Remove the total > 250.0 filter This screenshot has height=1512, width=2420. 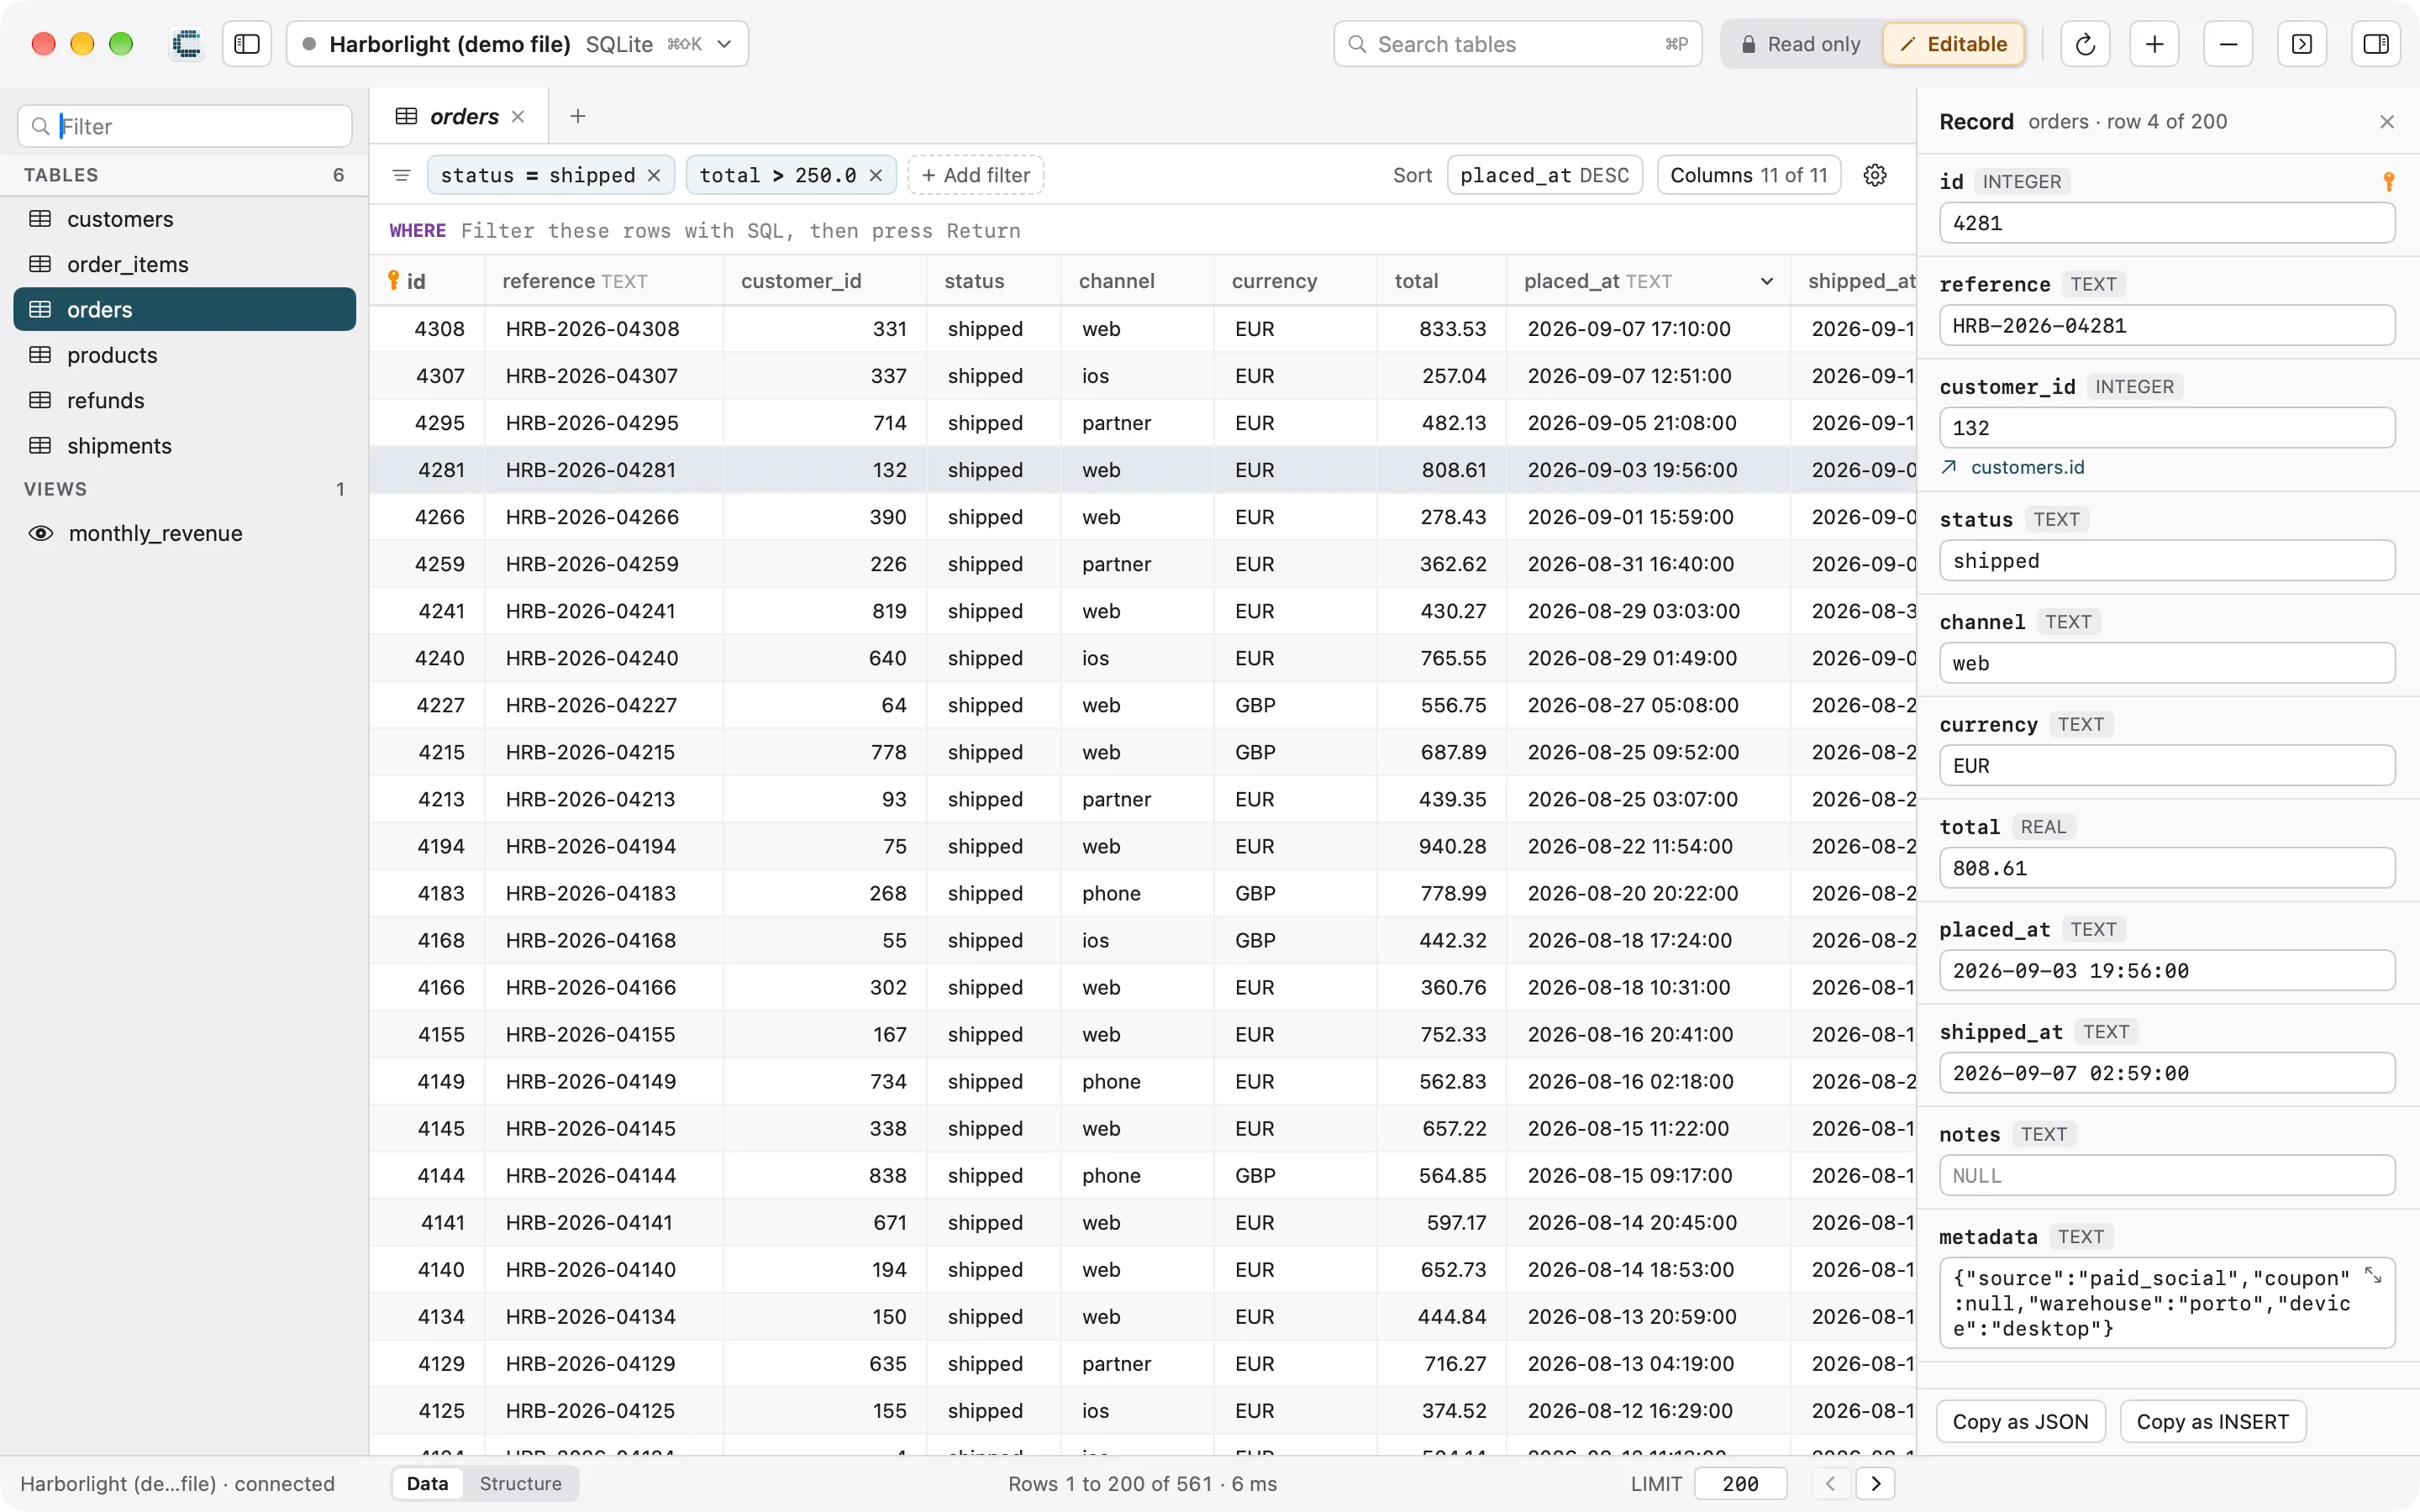pos(876,175)
